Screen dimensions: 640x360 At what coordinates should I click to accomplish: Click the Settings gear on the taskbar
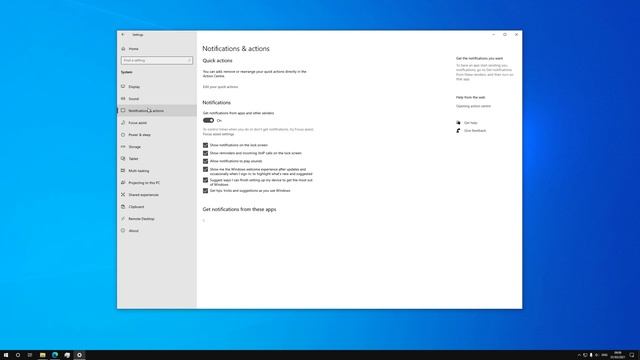[x=80, y=355]
